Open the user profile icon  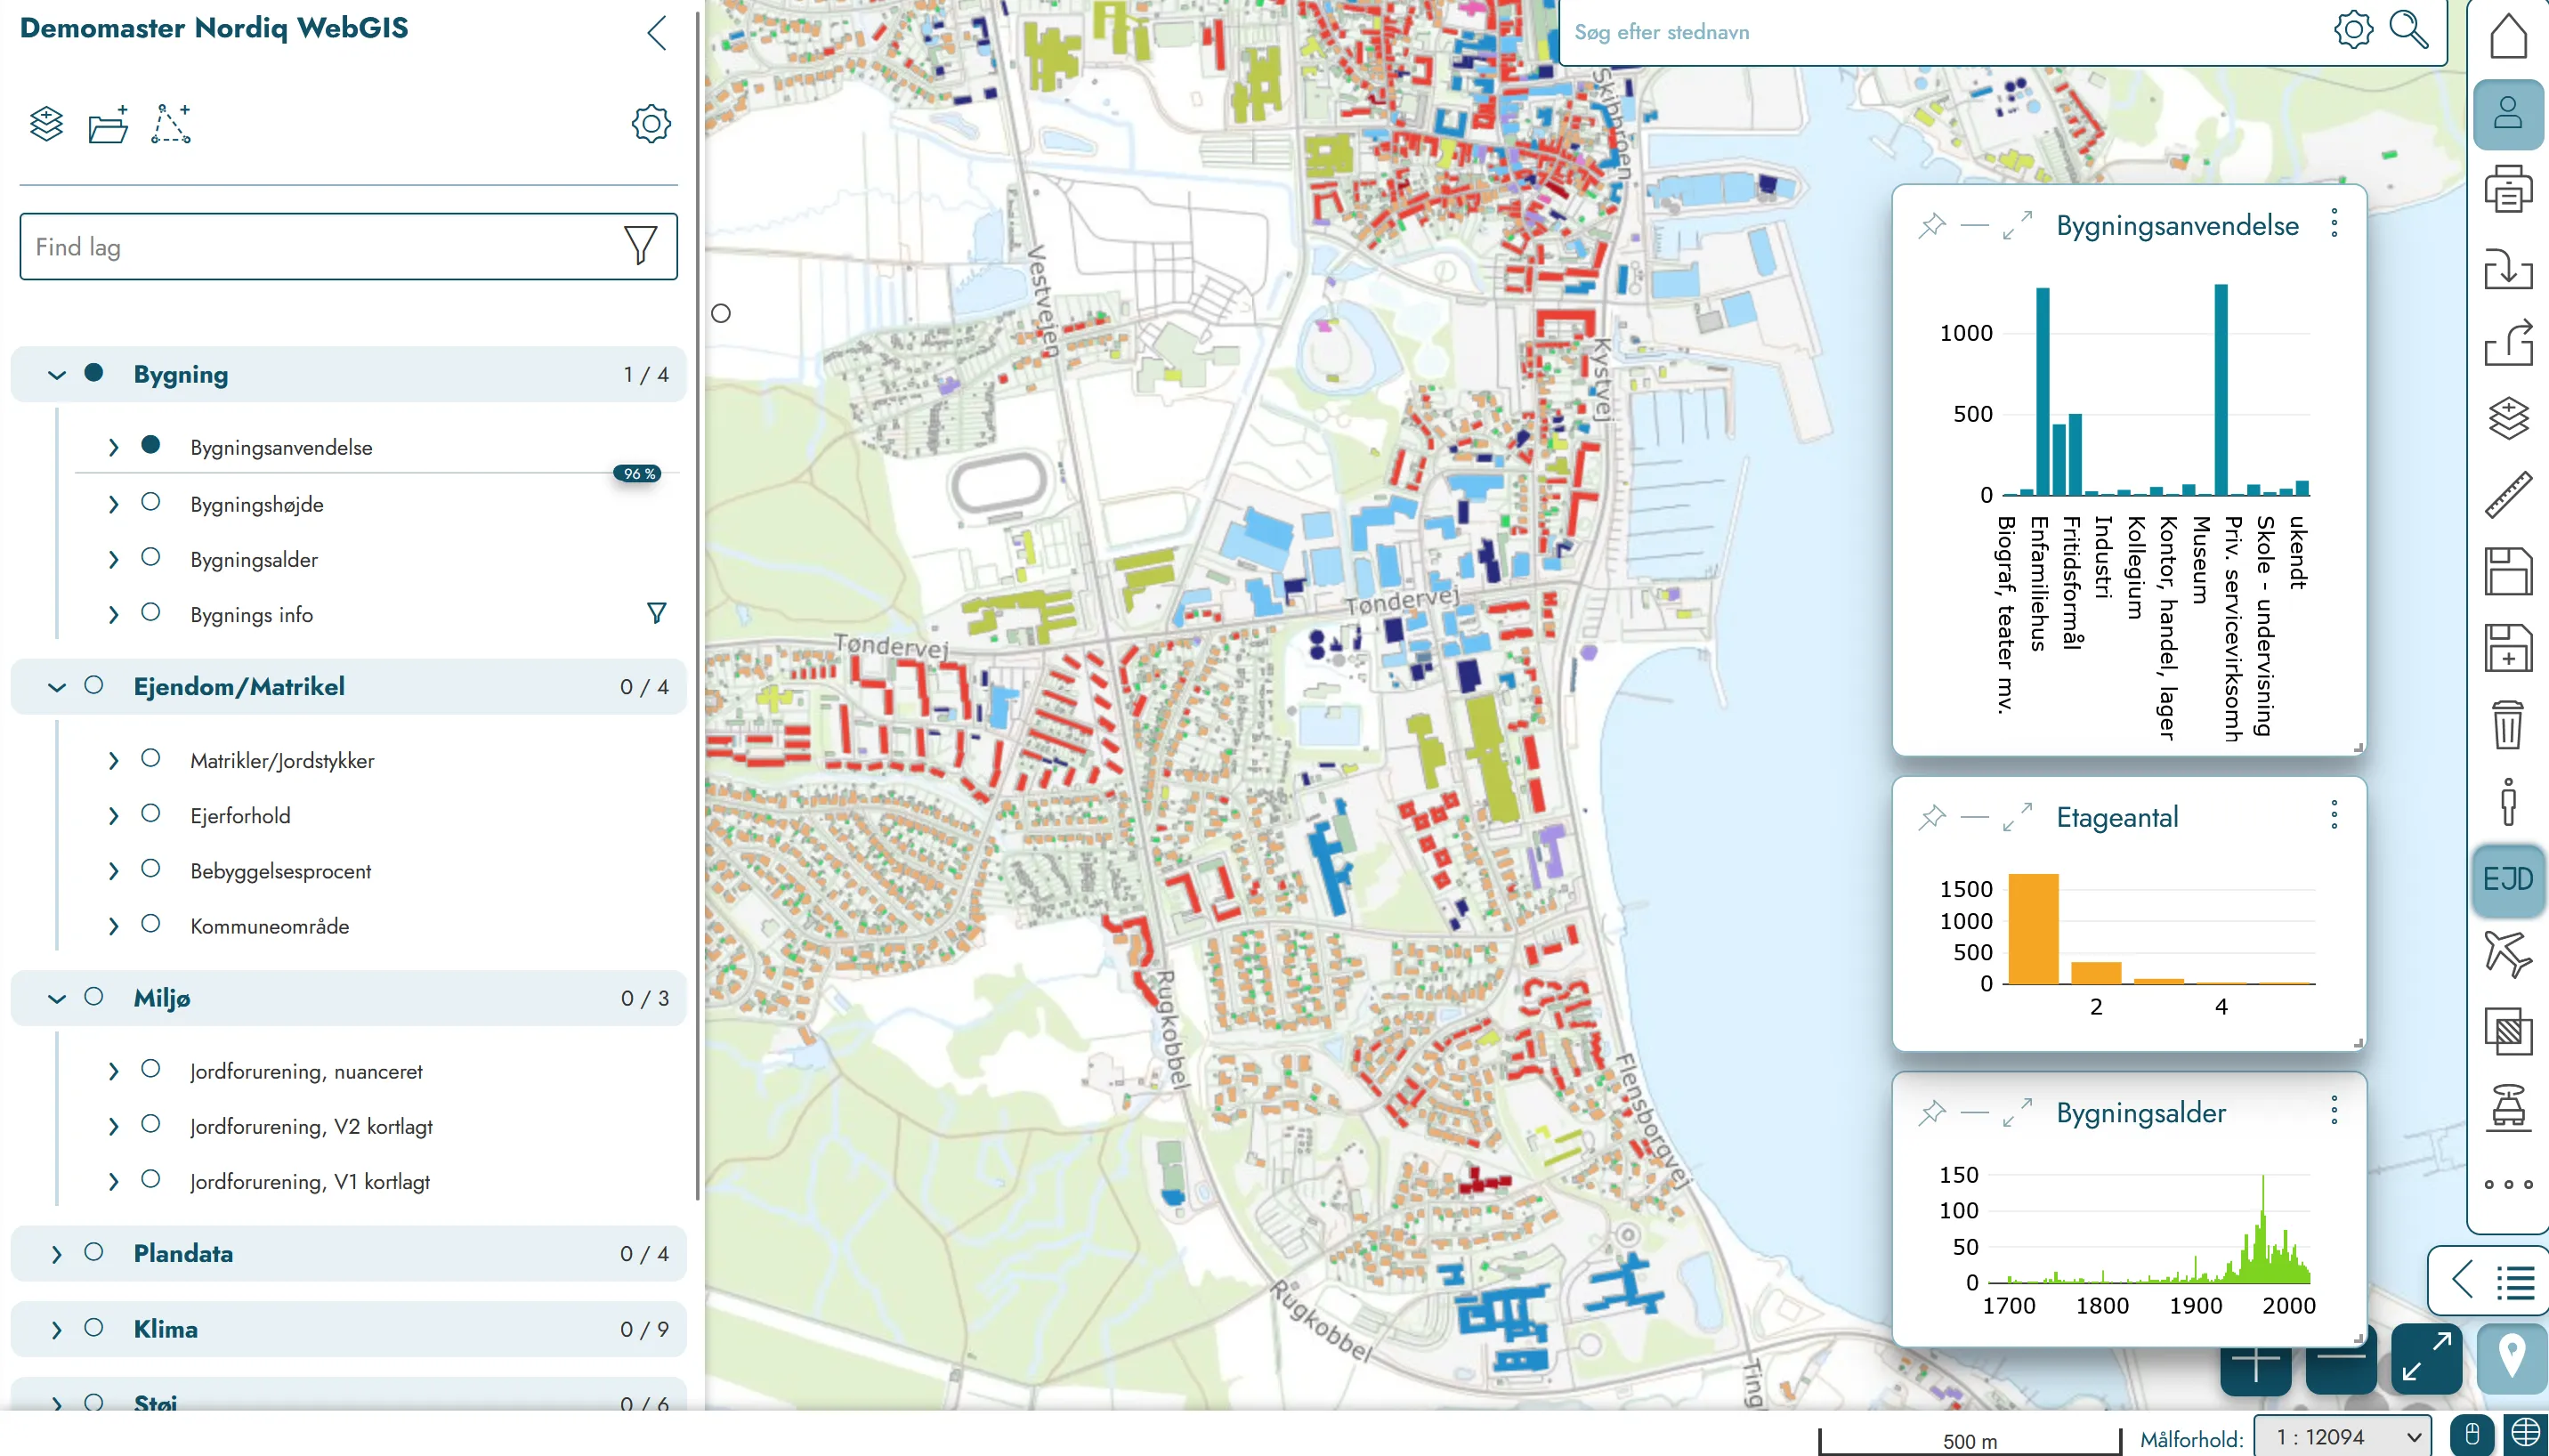2508,113
